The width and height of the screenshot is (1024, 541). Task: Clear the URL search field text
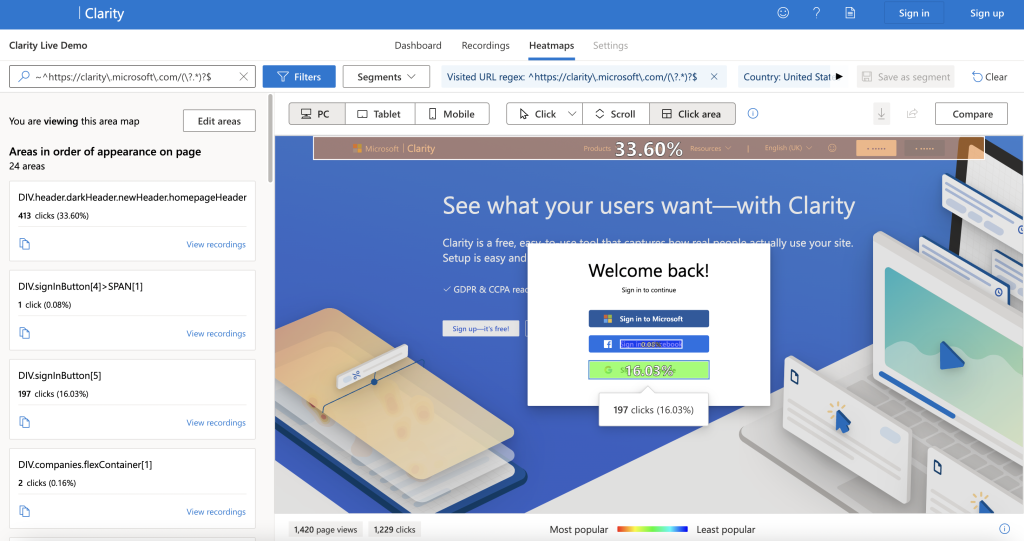pyautogui.click(x=244, y=77)
